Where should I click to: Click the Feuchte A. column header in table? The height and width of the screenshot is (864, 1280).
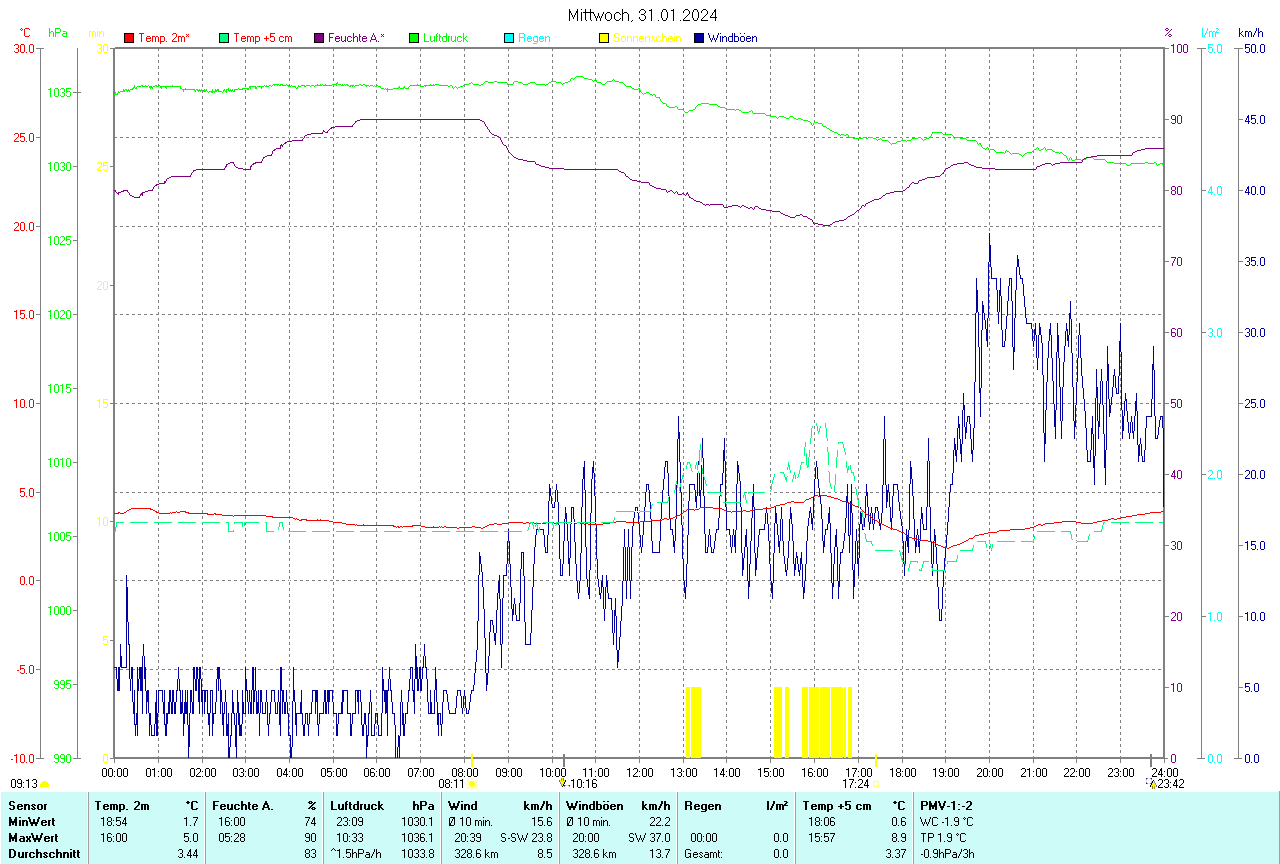243,805
